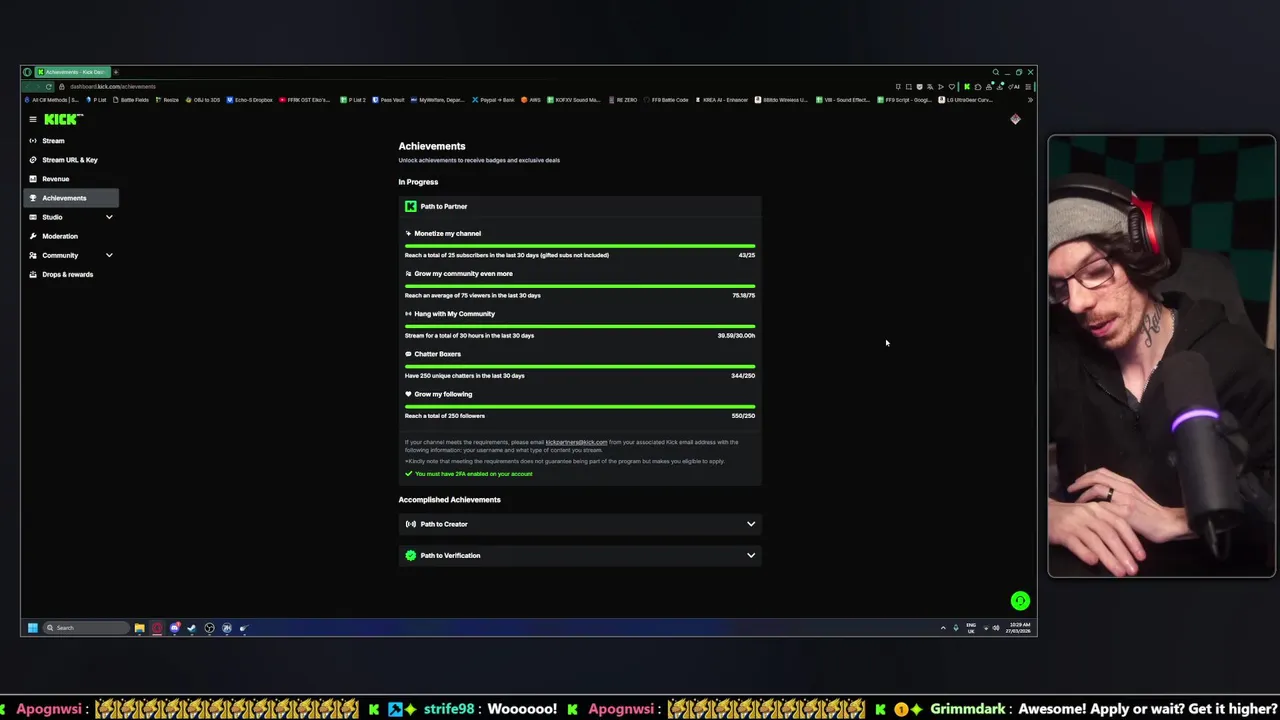Click the Hang with My Community icon
Screen dimensions: 1280x720
408,314
